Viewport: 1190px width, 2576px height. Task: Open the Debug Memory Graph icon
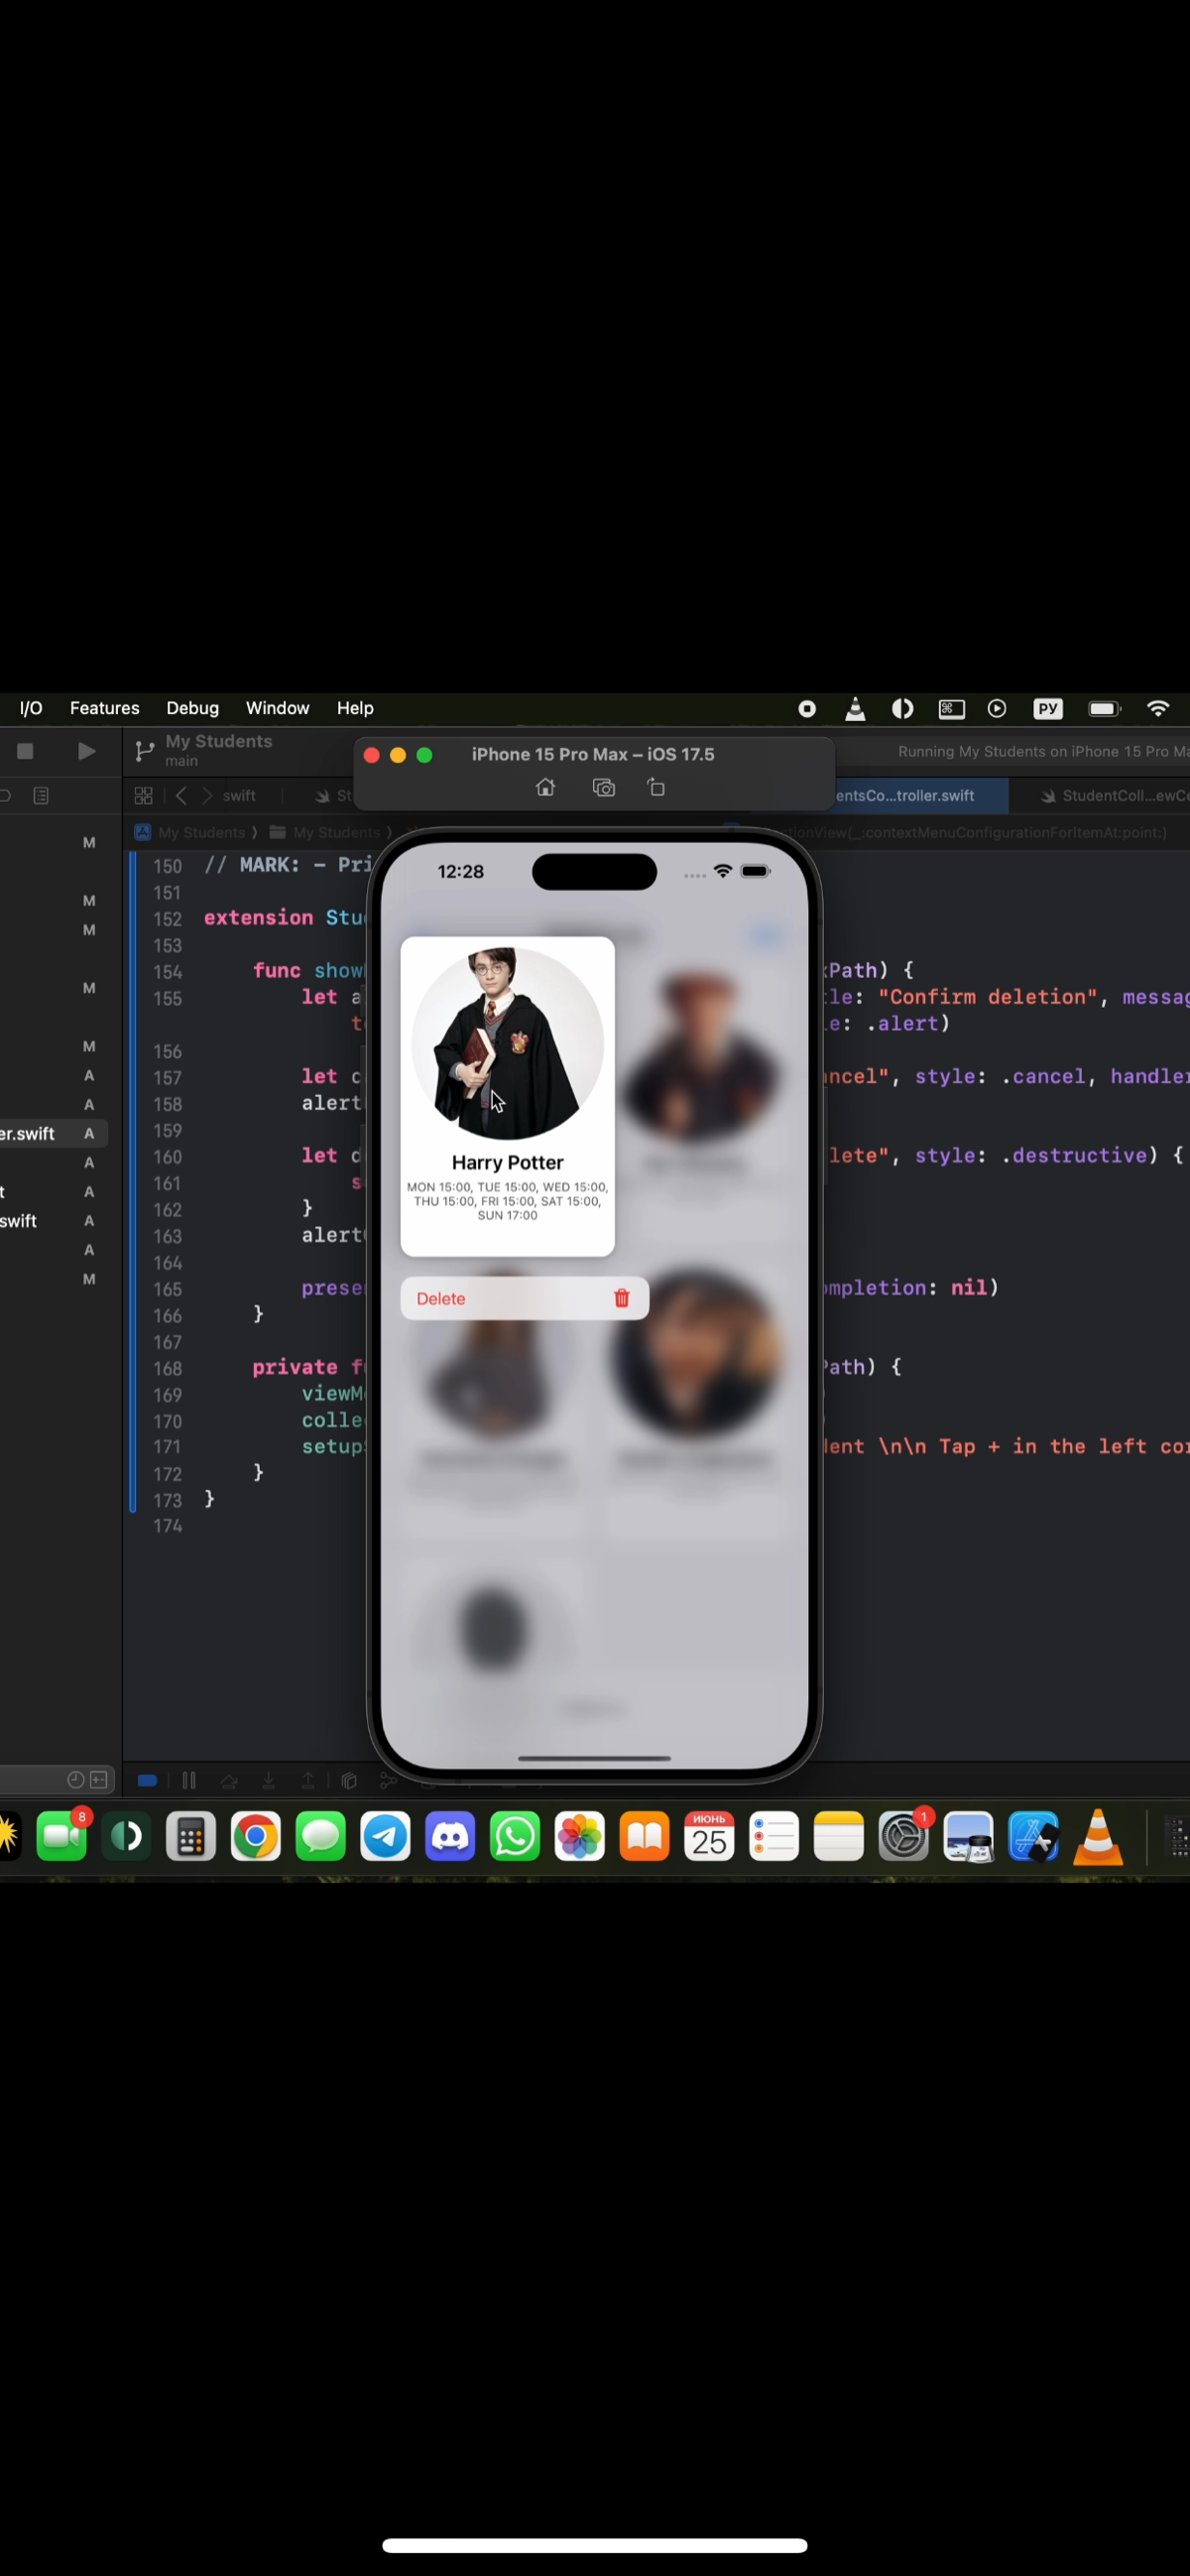388,1781
